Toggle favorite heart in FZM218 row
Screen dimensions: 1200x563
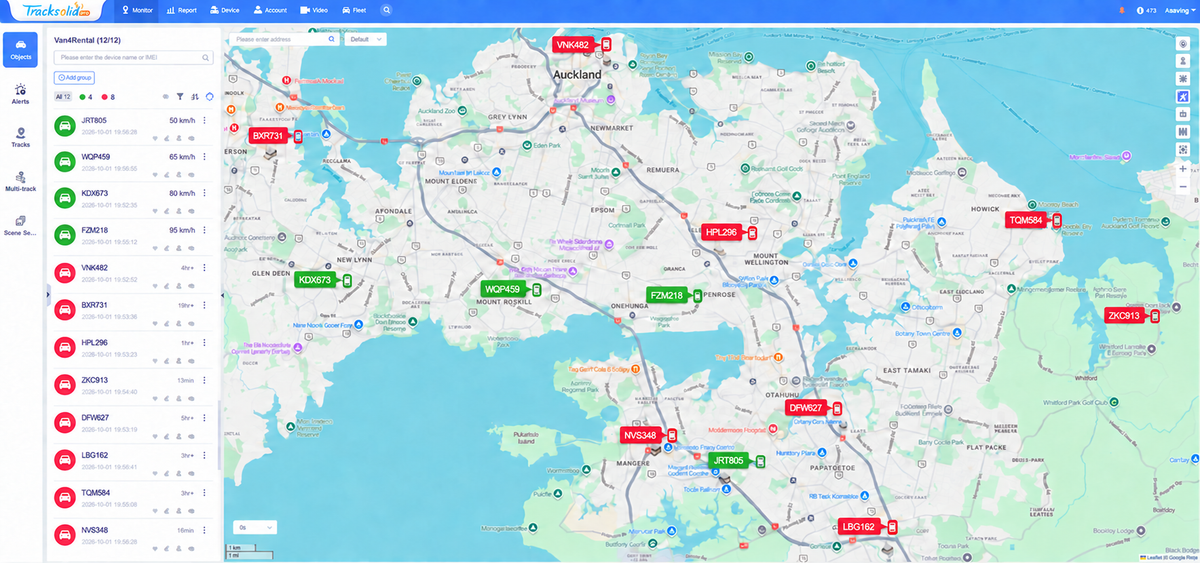coord(155,248)
